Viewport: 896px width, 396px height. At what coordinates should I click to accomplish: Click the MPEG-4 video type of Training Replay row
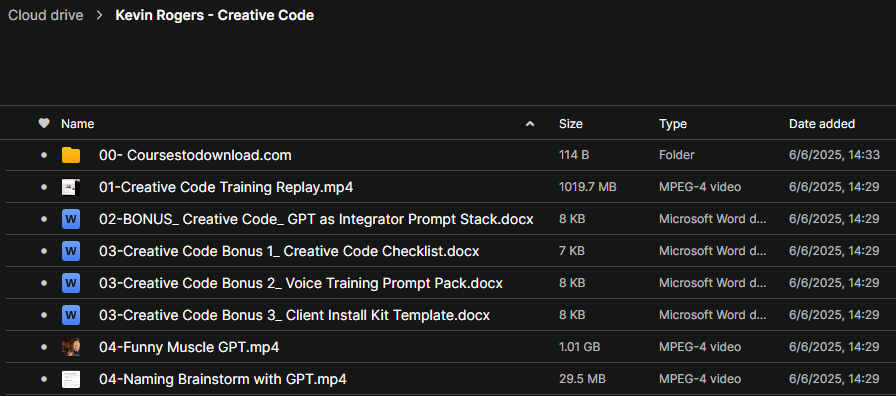click(700, 187)
